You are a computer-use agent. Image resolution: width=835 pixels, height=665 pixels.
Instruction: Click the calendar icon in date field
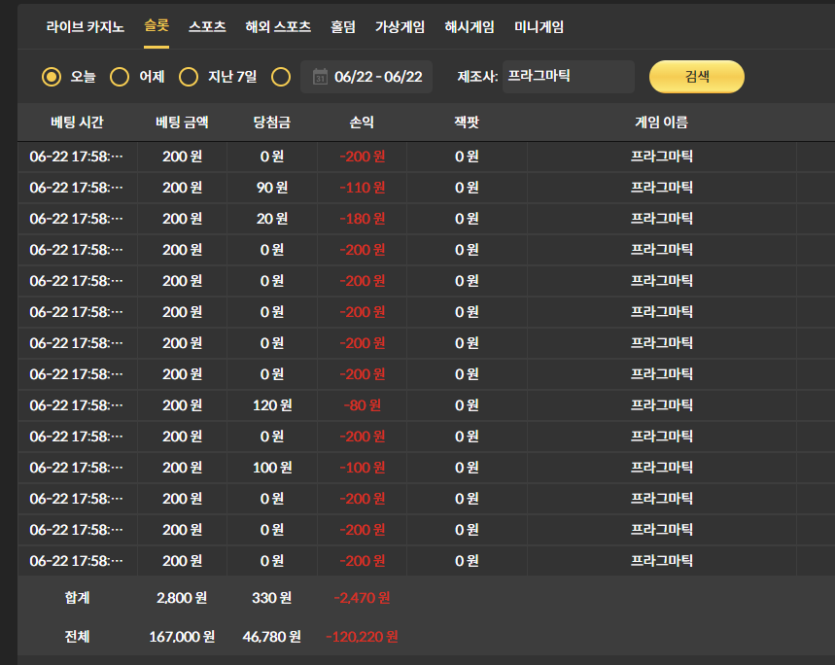point(320,77)
